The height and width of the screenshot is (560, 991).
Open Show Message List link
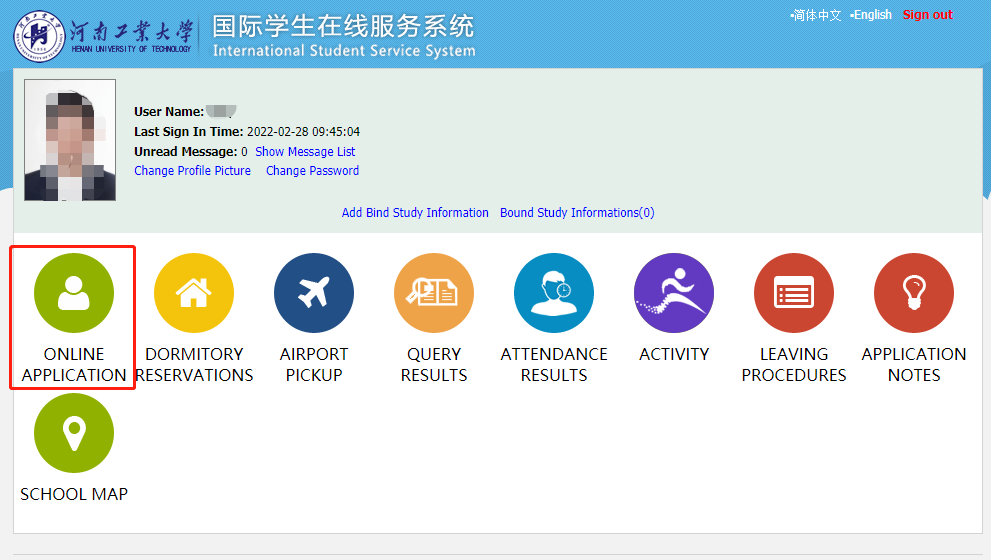point(305,152)
